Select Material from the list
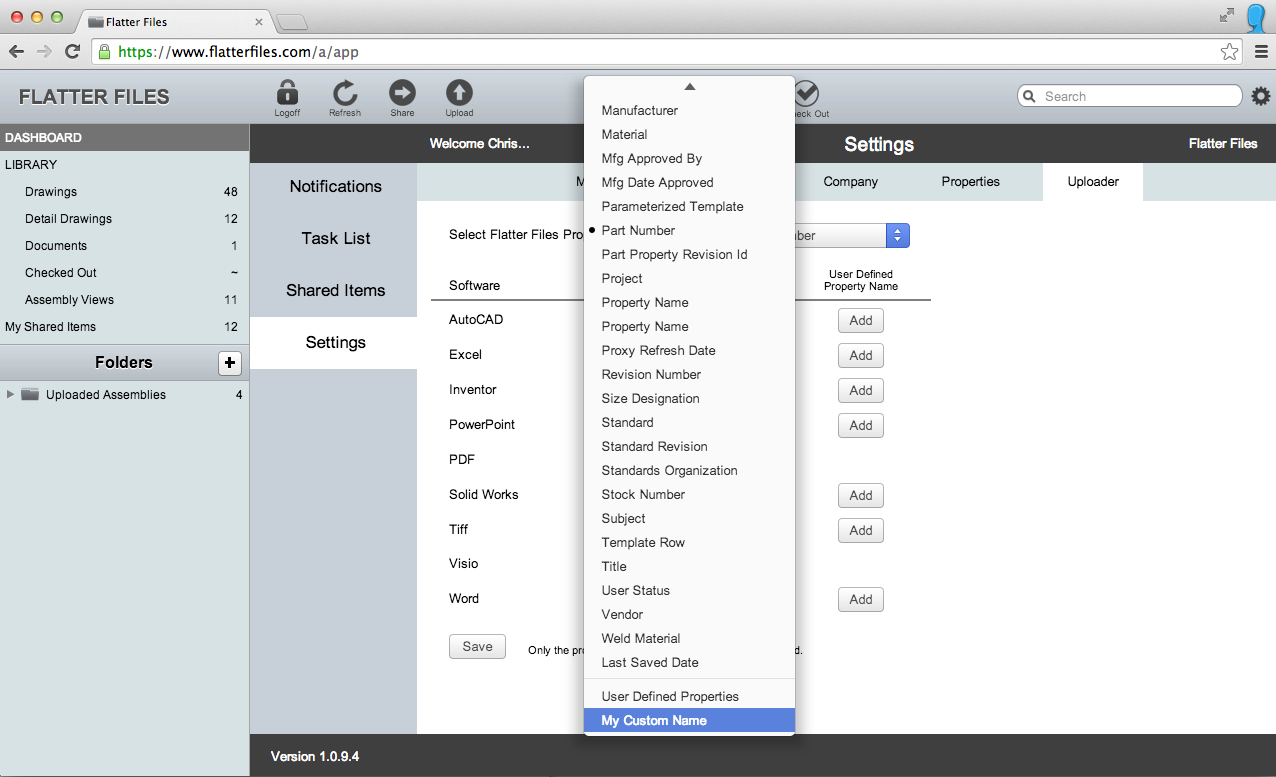The image size is (1276, 777). point(689,134)
